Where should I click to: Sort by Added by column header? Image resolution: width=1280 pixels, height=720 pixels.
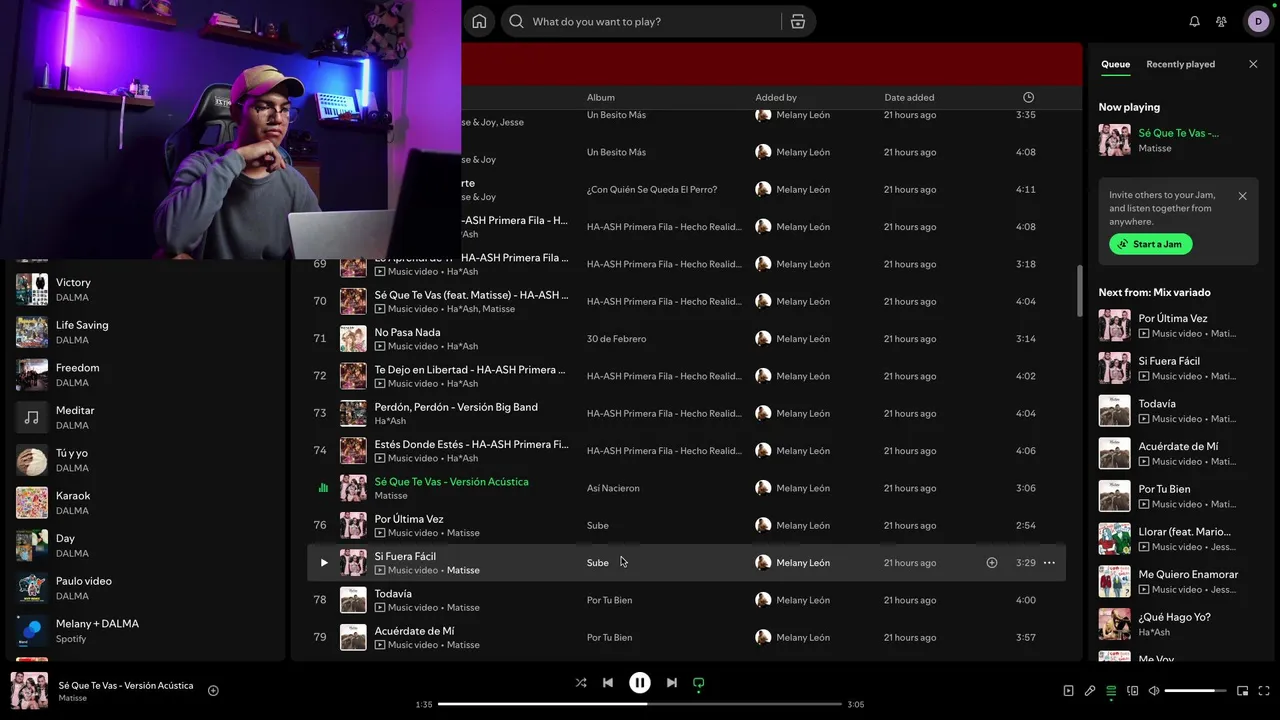point(776,97)
